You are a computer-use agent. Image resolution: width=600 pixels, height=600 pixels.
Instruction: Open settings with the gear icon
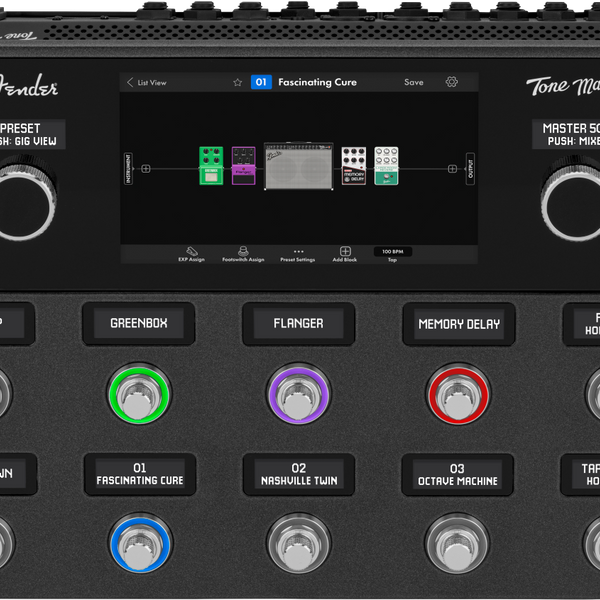(x=452, y=82)
